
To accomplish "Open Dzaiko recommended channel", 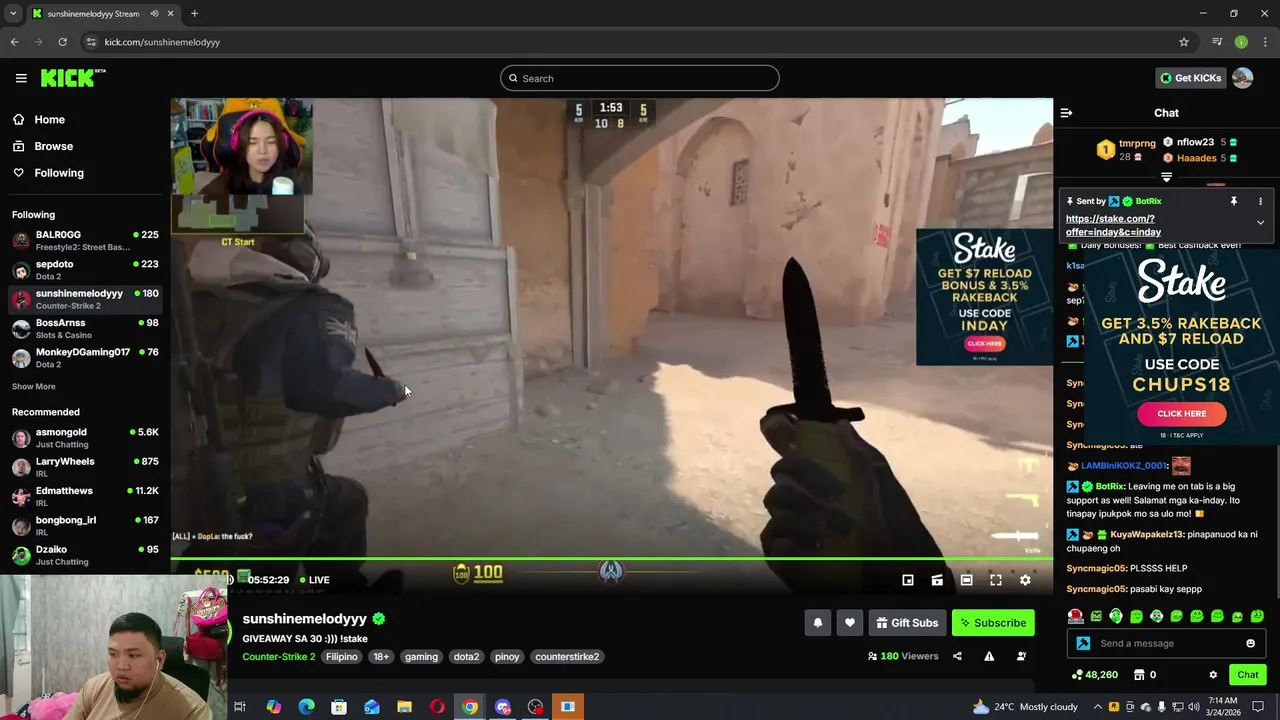I will click(x=85, y=555).
